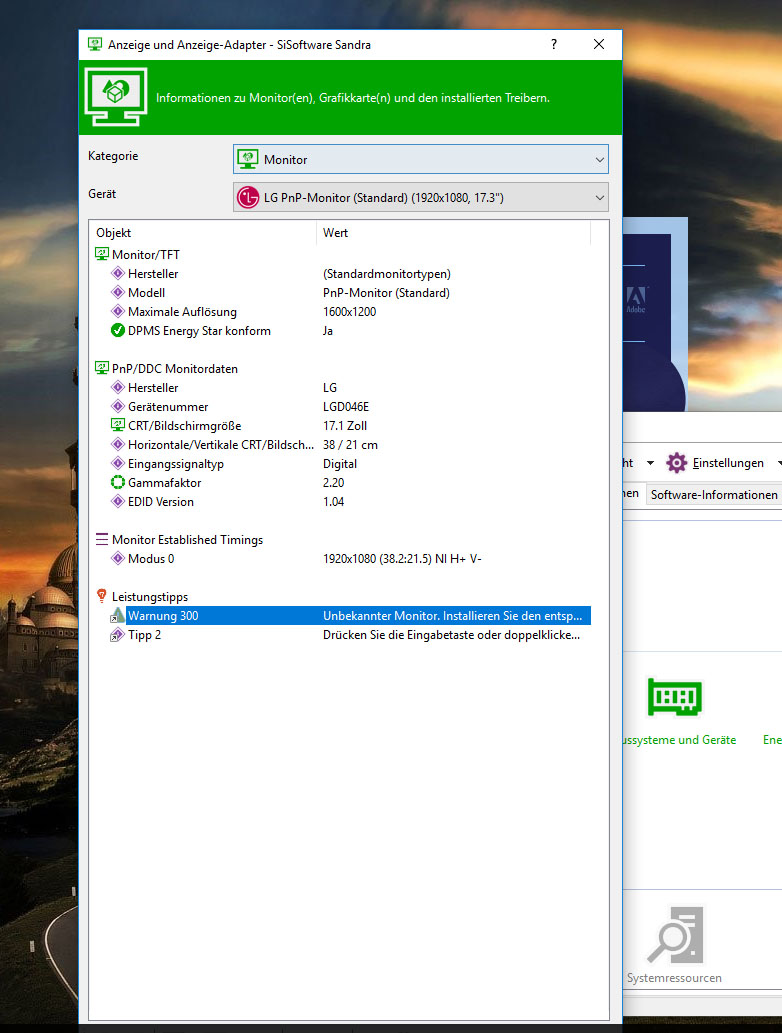Viewport: 782px width, 1033px height.
Task: Open Einstellungen in the background Sandra window
Action: (x=728, y=463)
